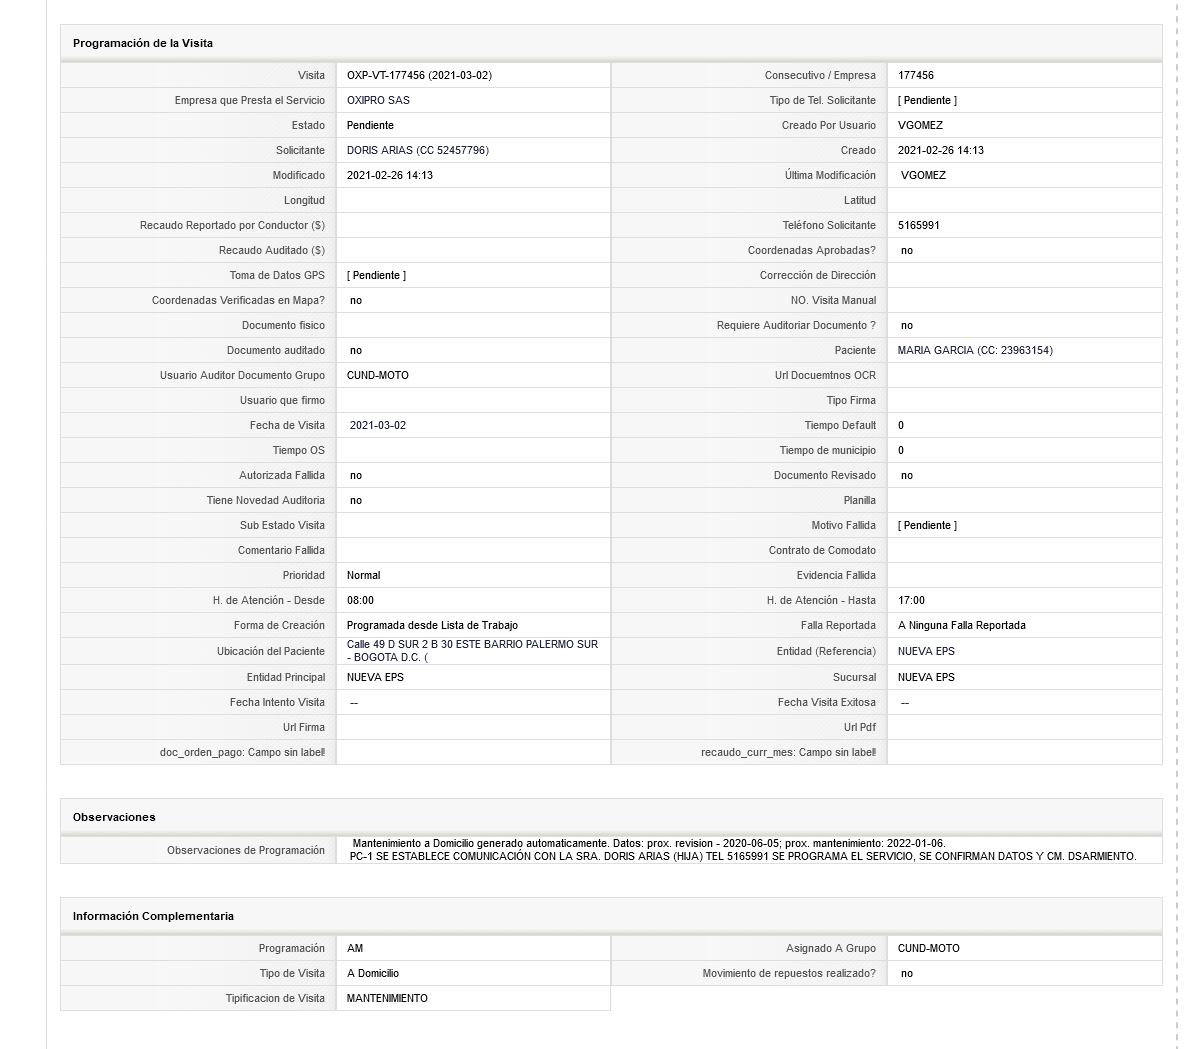Click the 'Fecha Visita Exitosa' label
The image size is (1187, 1049).
tap(827, 702)
